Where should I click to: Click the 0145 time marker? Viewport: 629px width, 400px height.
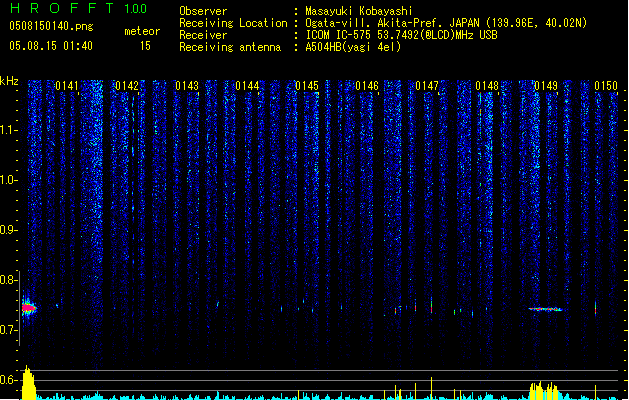(307, 86)
